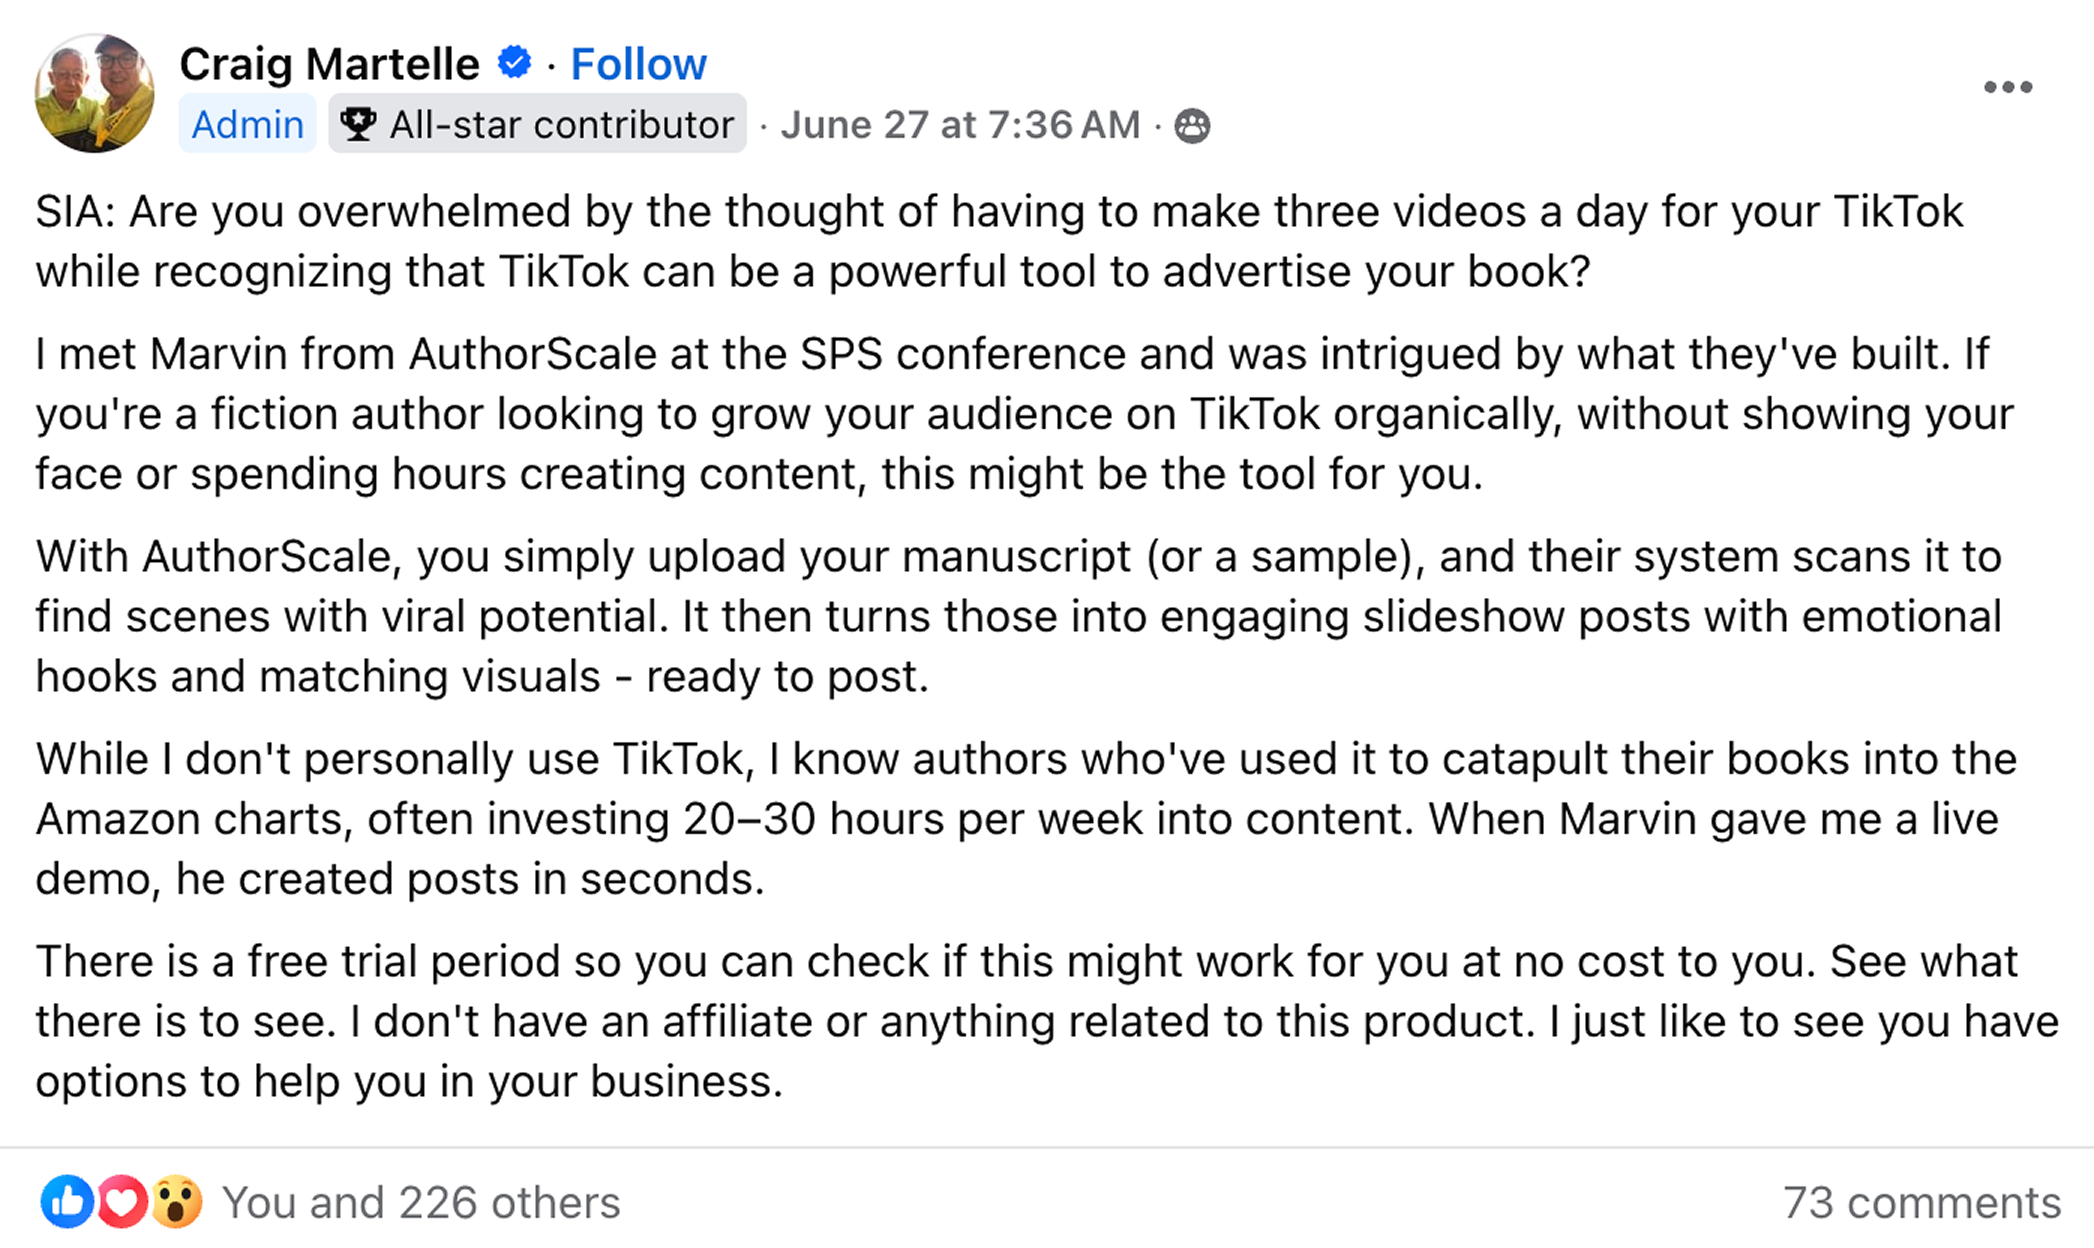Viewport: 2094px width, 1248px height.
Task: Click the paragraph about meeting Marvin
Action: 1000,414
